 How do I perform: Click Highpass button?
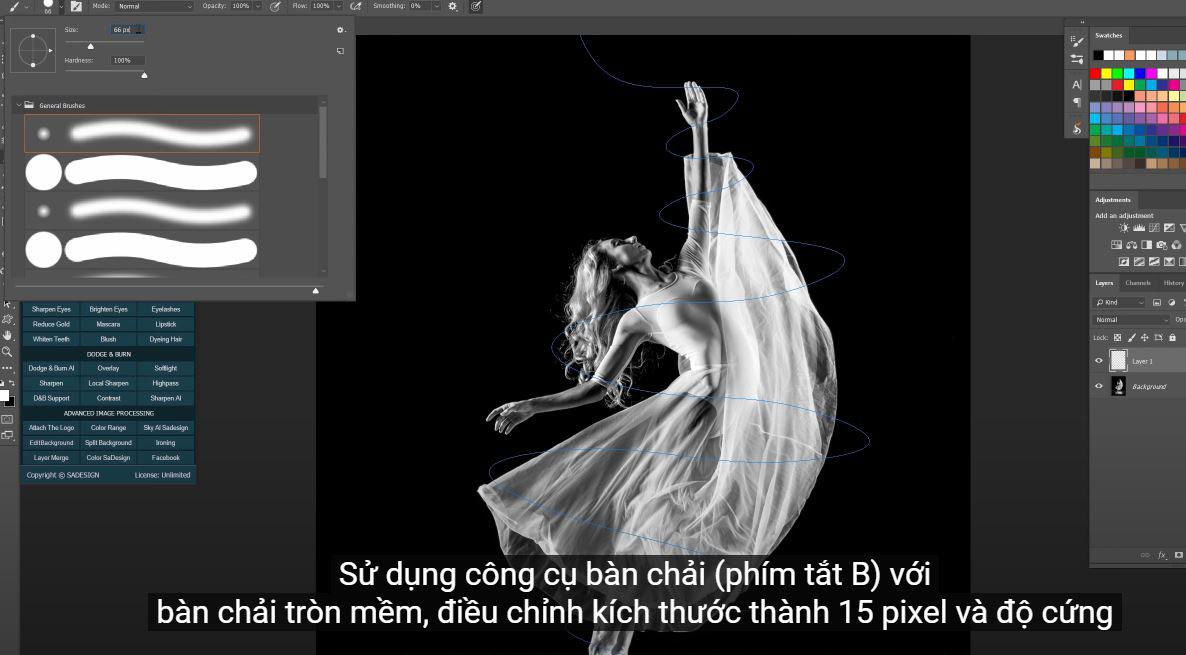coord(166,383)
